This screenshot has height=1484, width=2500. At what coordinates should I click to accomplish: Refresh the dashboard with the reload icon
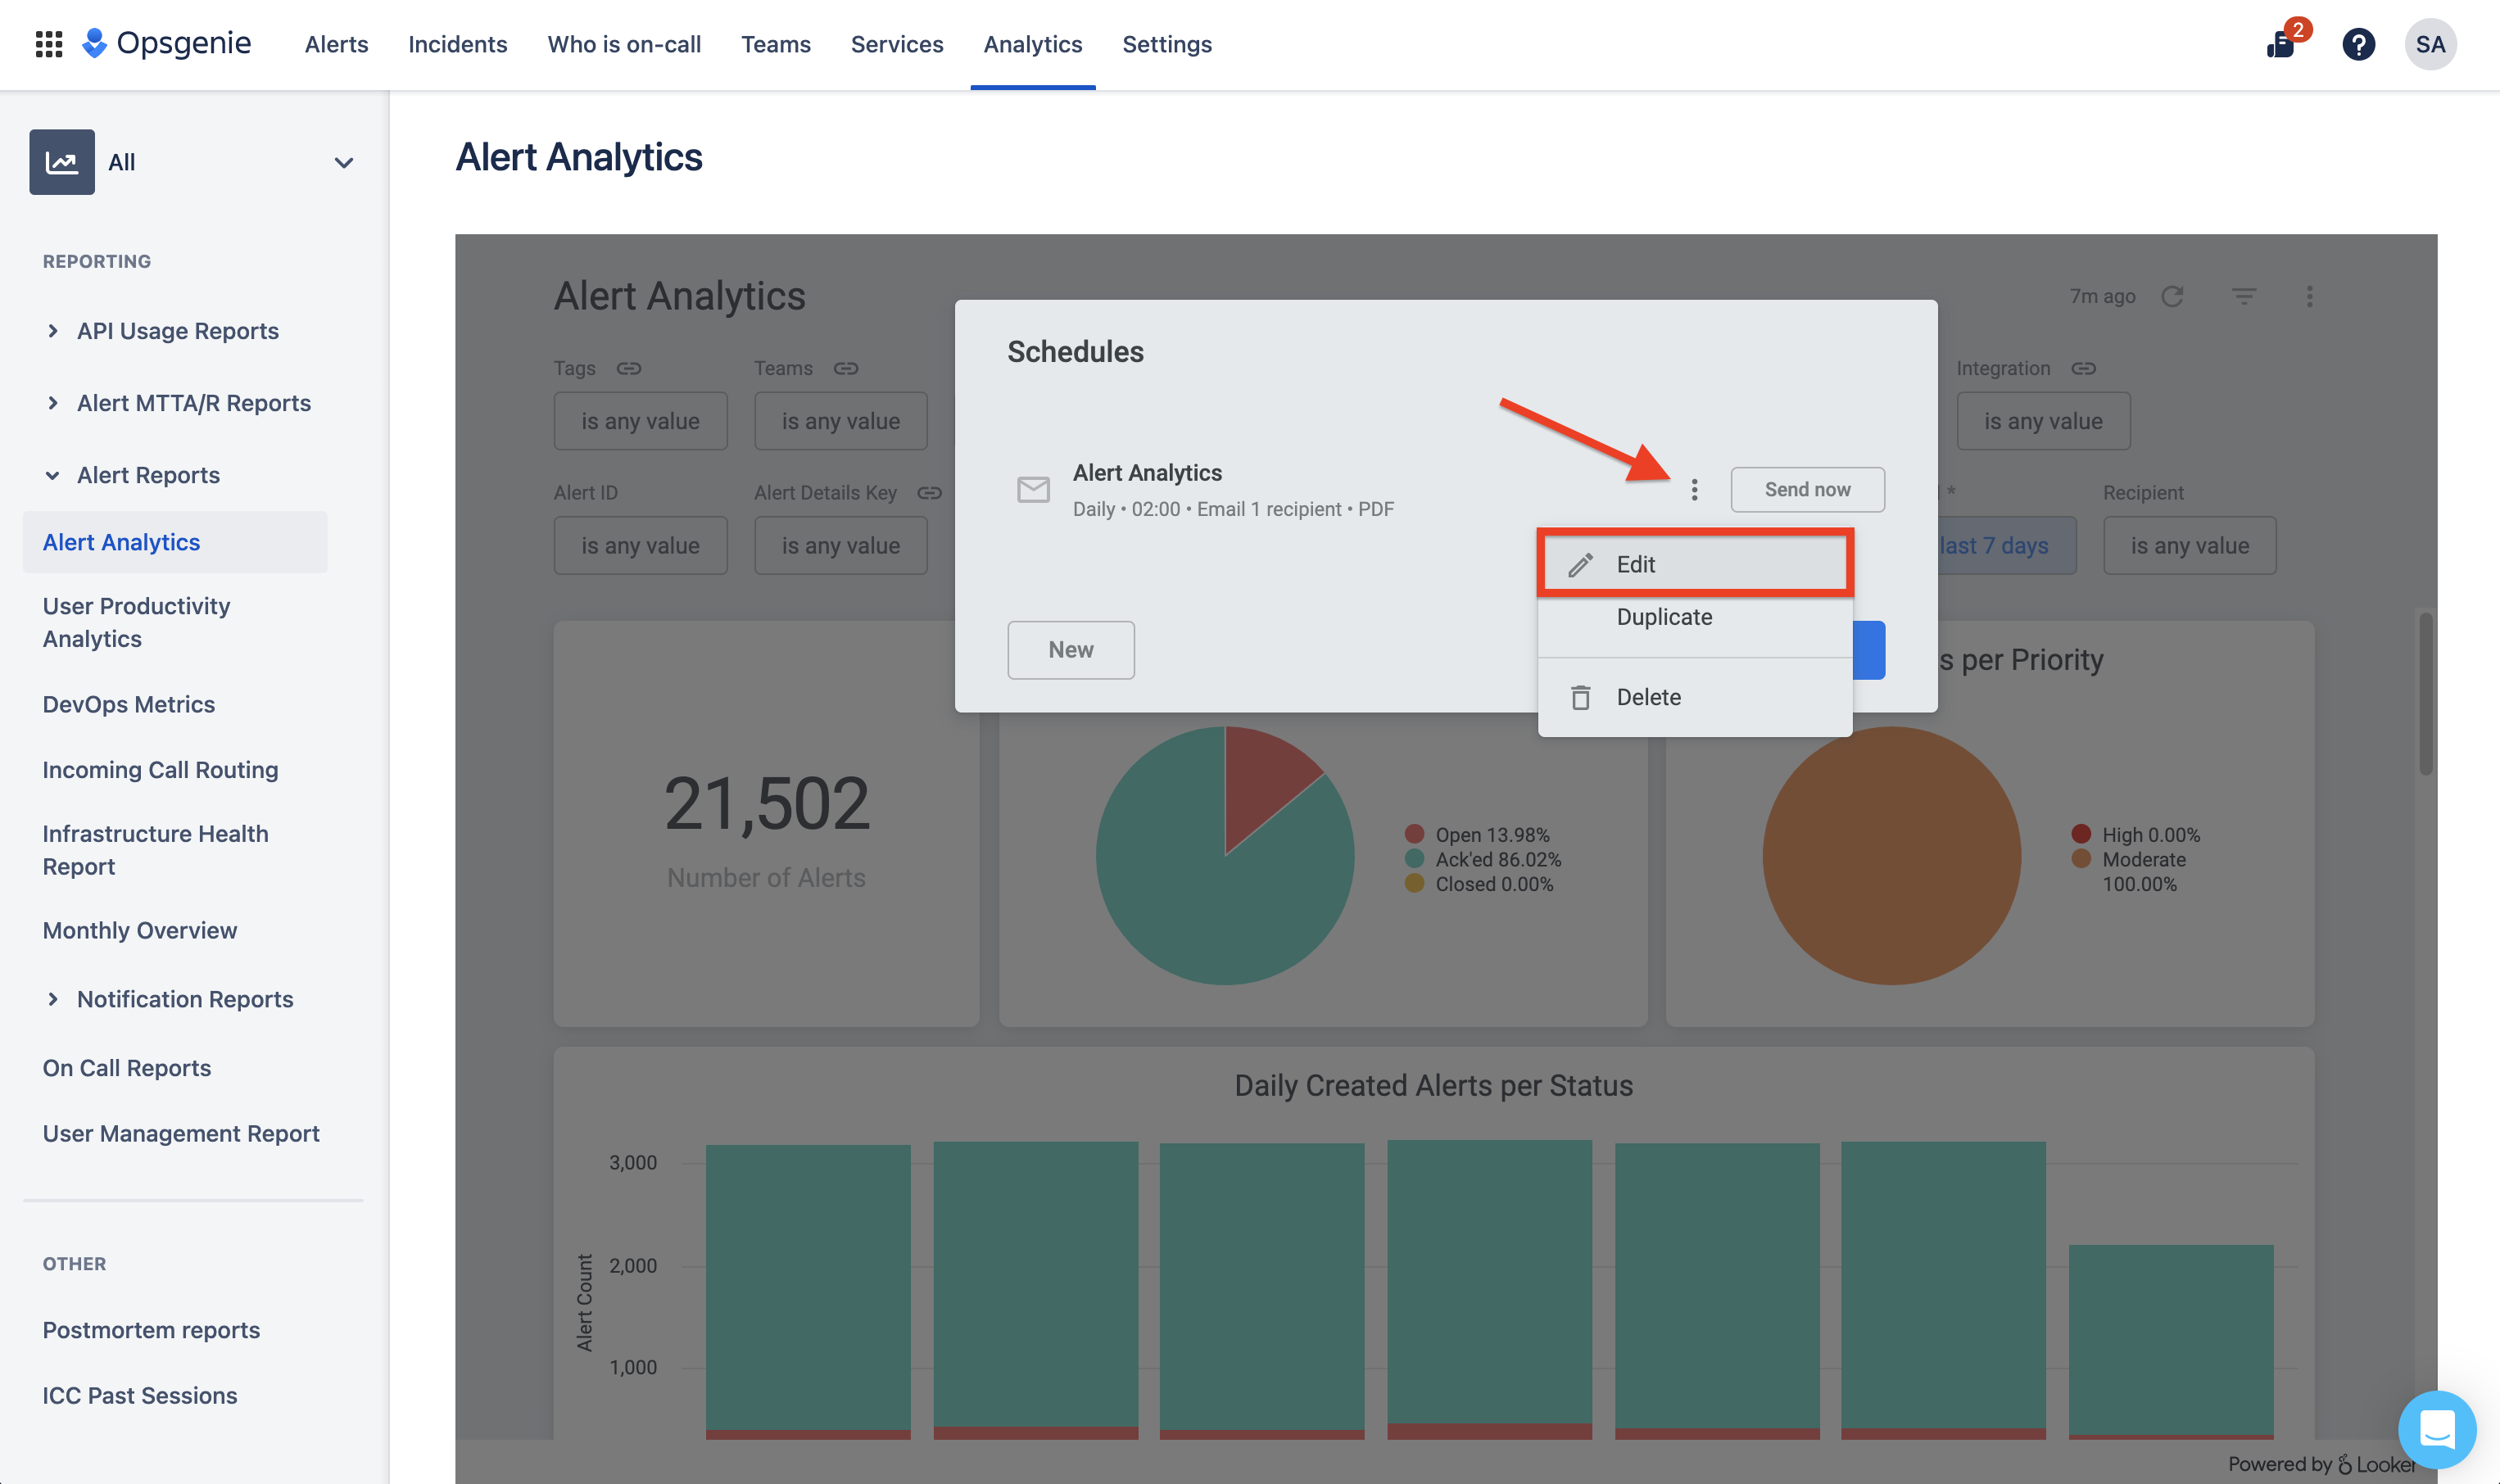[x=2173, y=296]
